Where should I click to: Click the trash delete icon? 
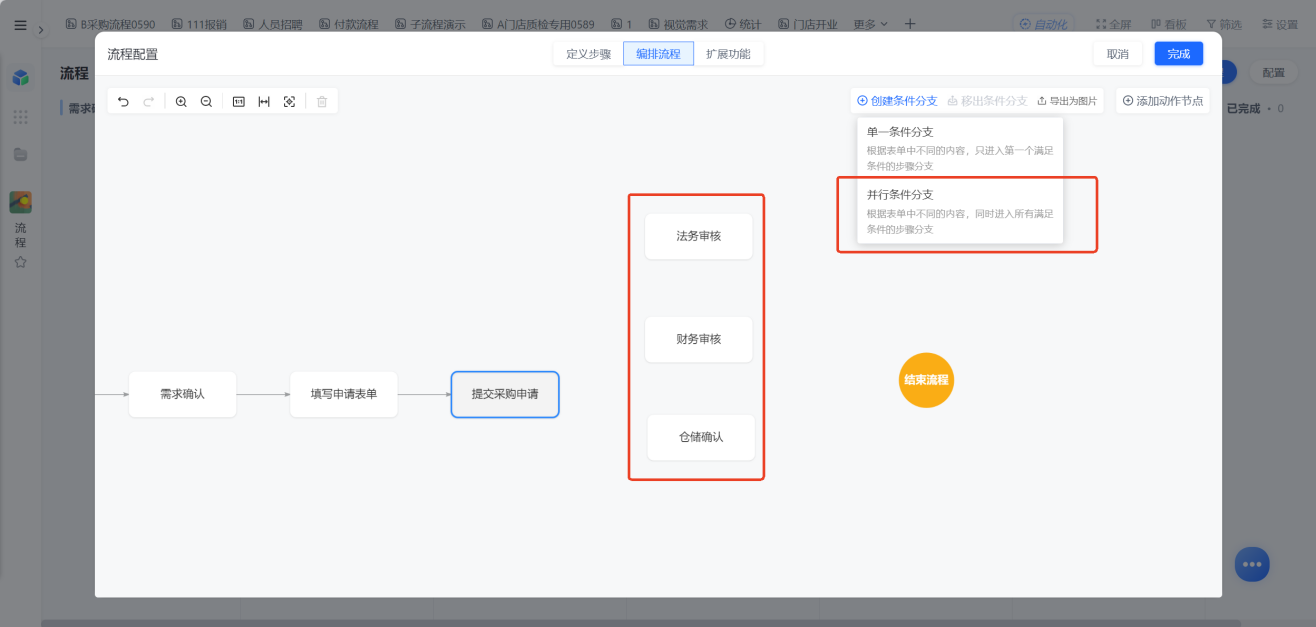coord(322,102)
